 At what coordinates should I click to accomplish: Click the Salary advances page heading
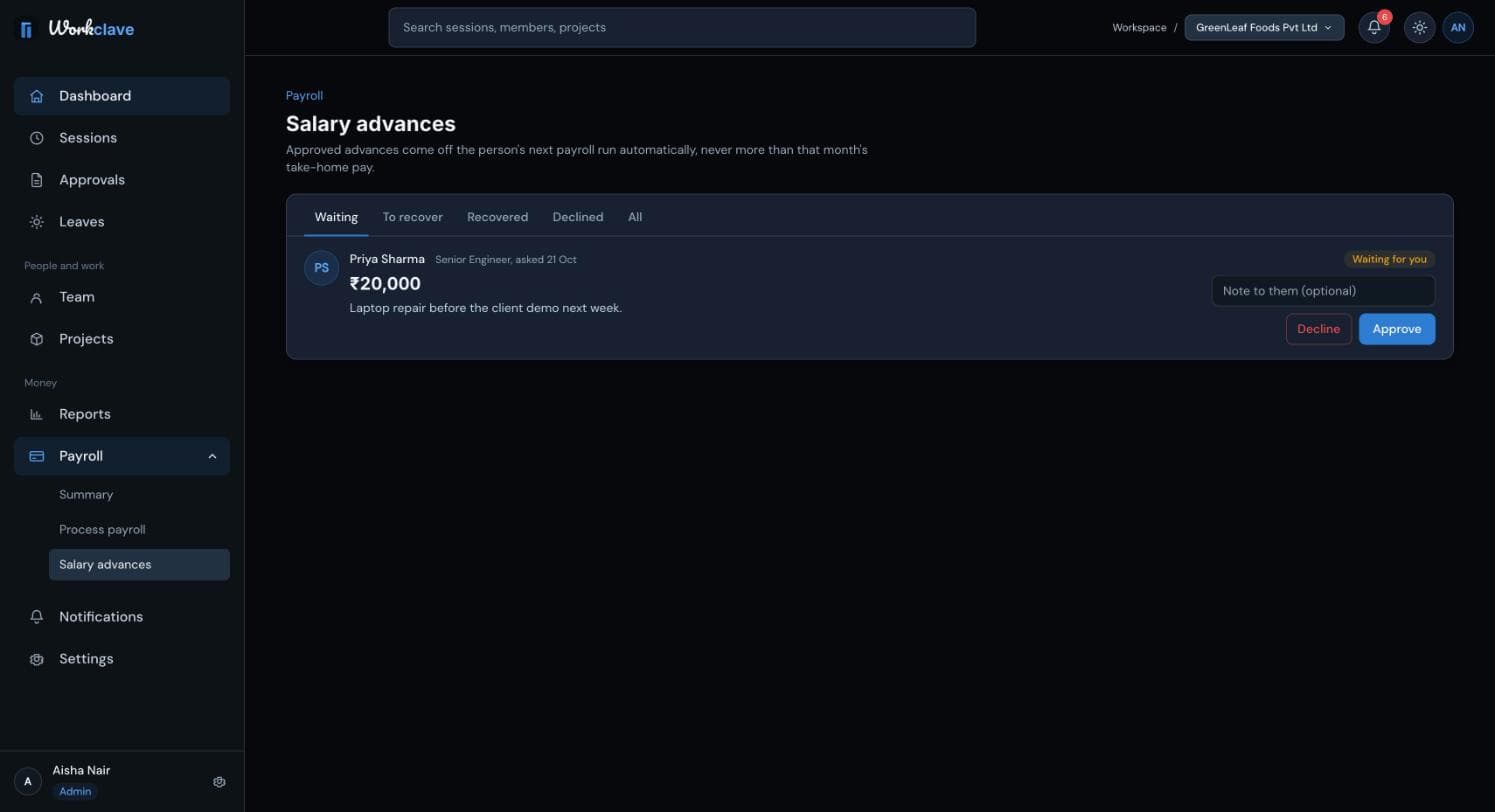click(371, 124)
